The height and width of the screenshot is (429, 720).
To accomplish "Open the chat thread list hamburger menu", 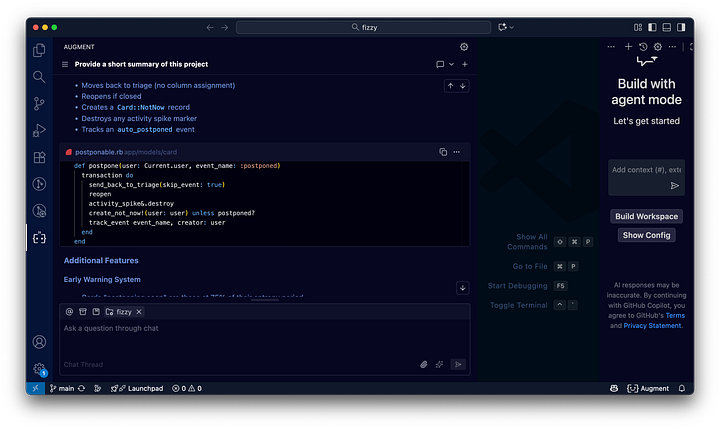I will point(65,64).
